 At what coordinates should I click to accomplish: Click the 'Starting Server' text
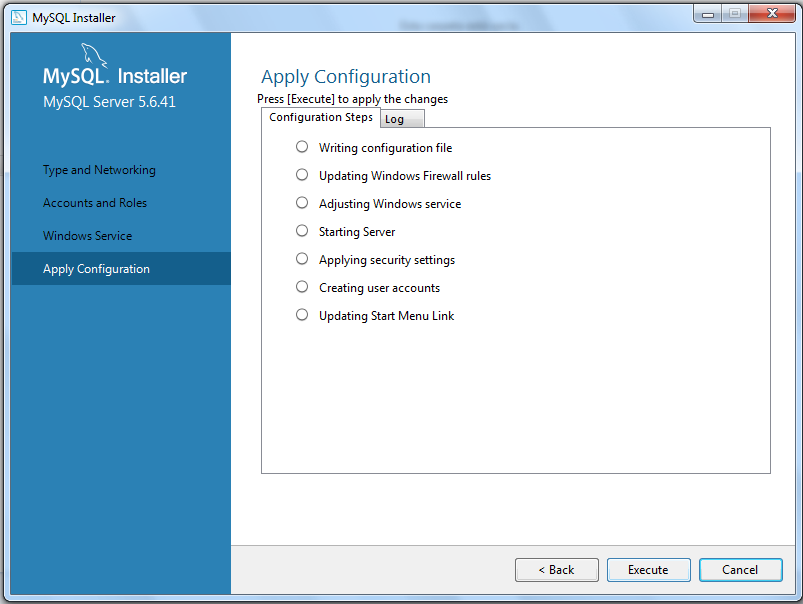point(357,232)
